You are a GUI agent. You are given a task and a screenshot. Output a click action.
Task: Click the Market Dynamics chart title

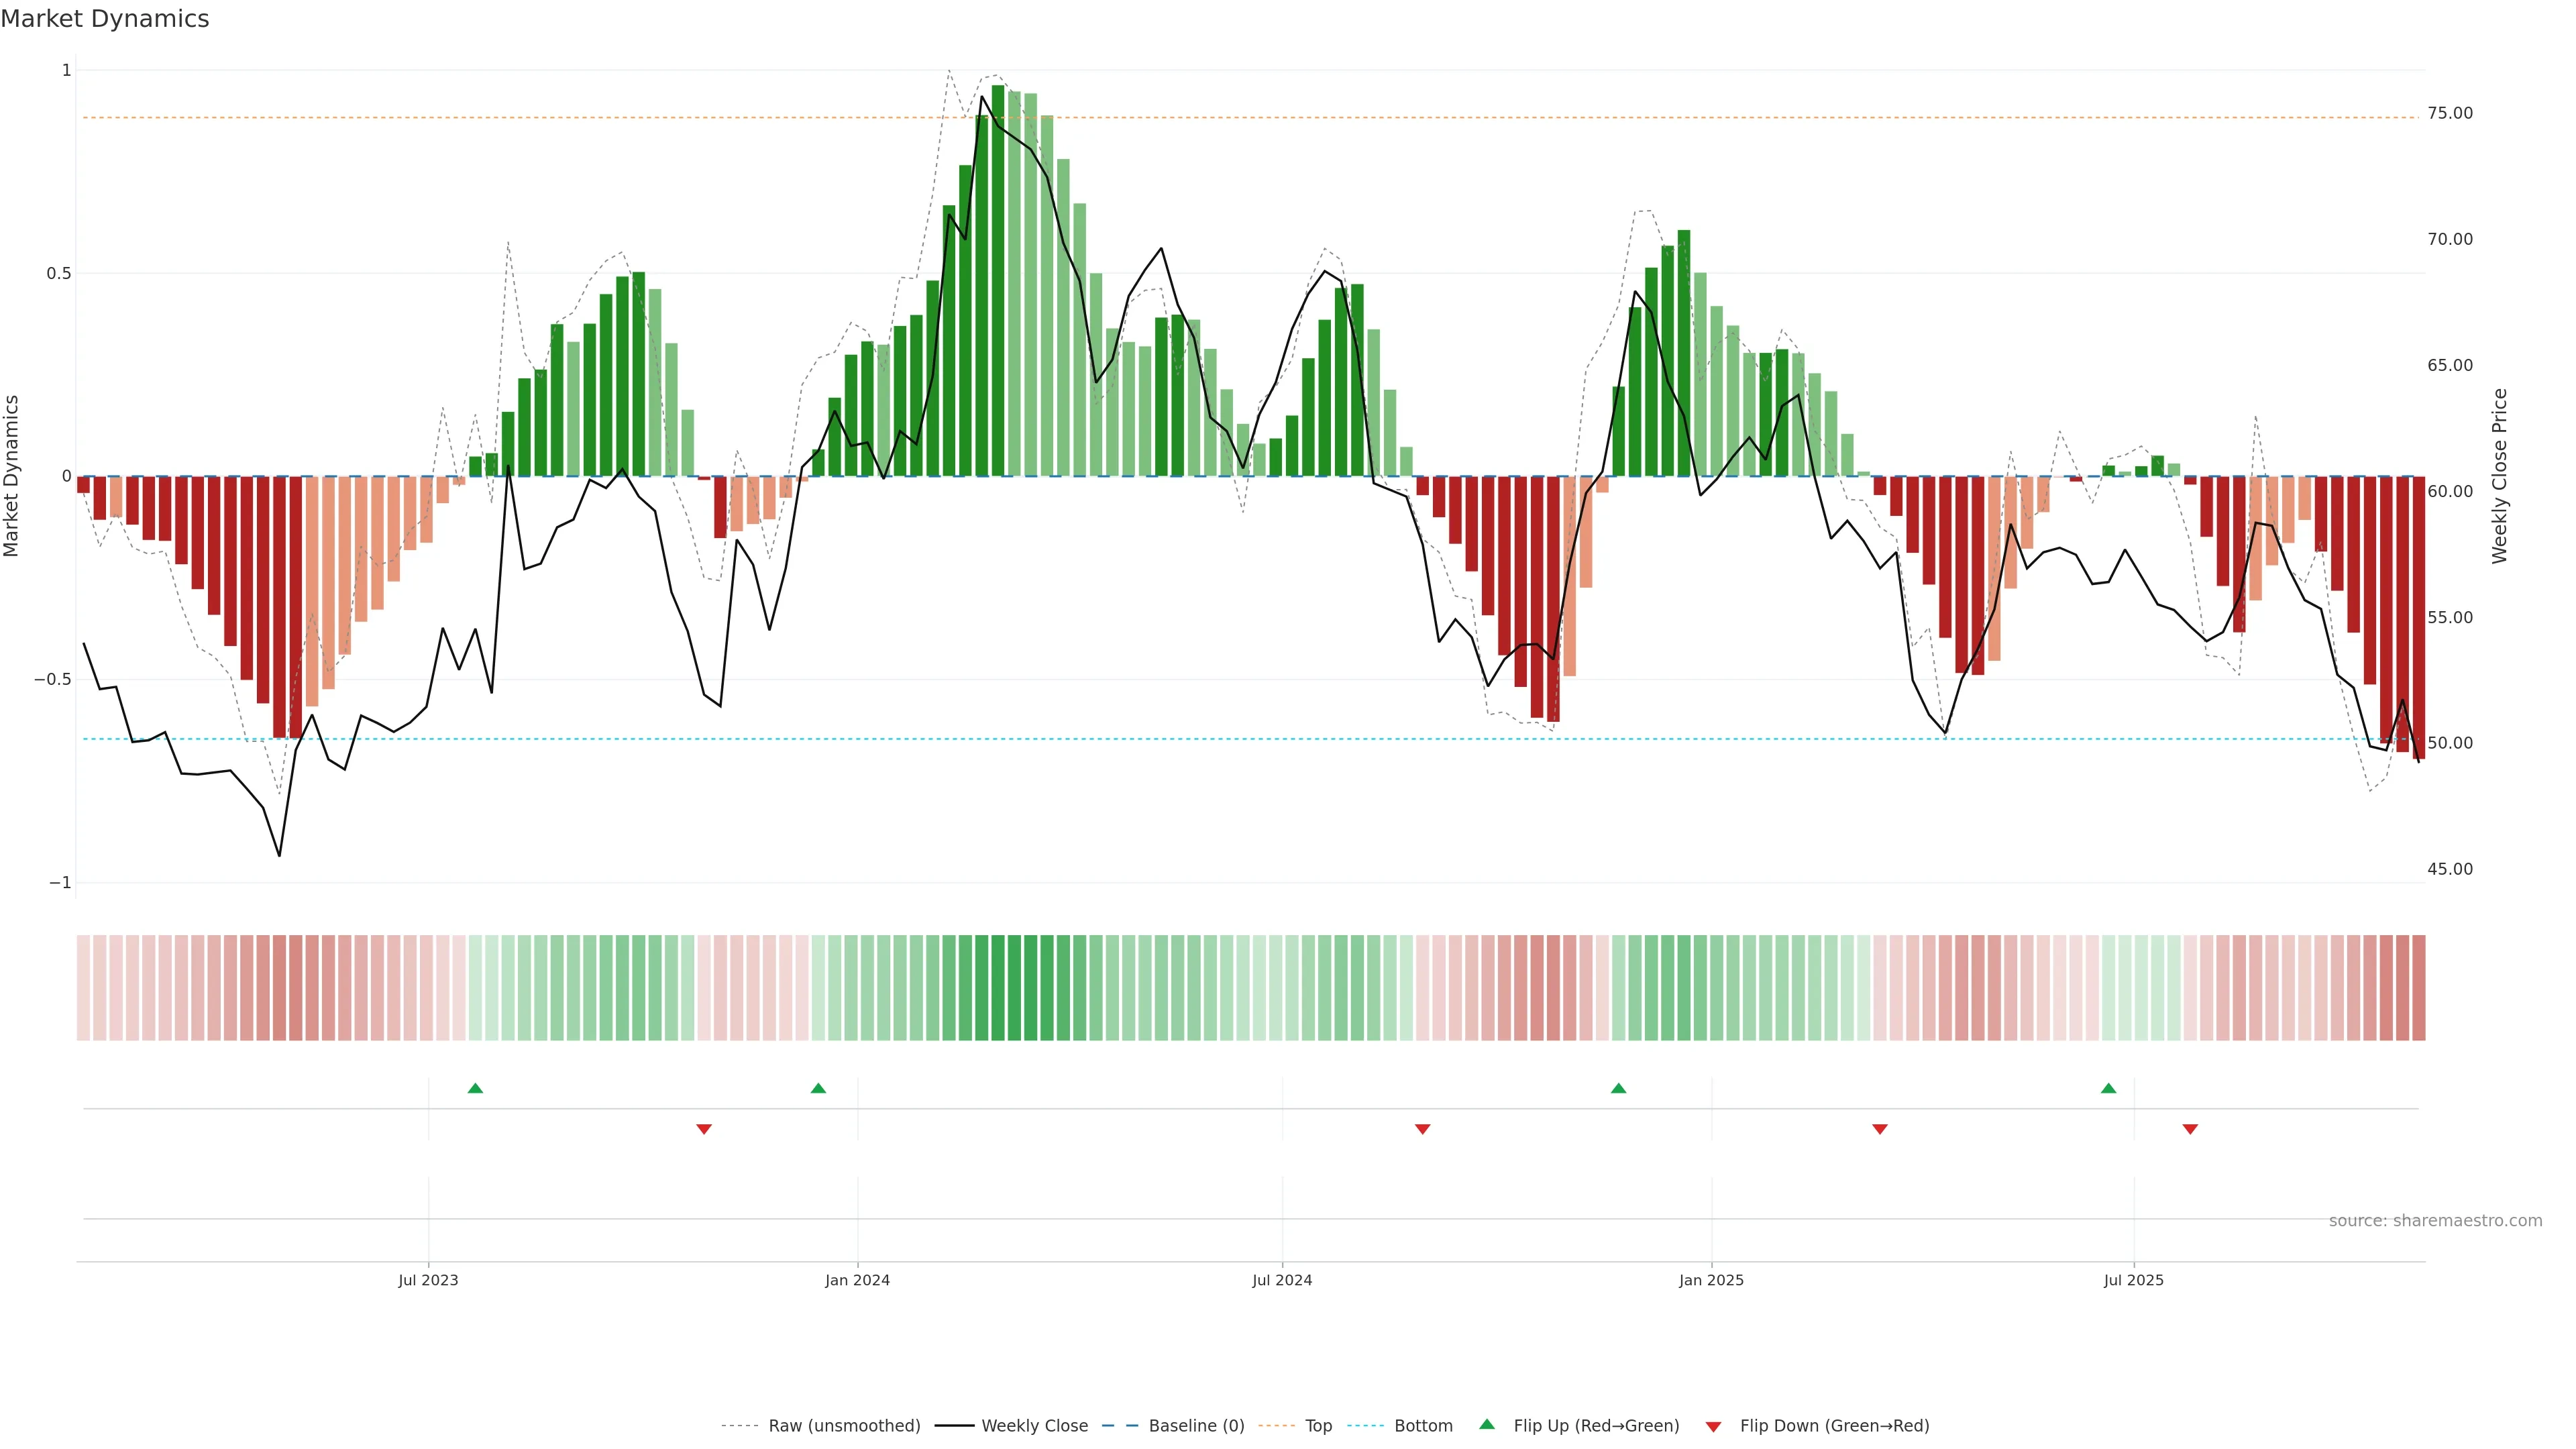(105, 19)
